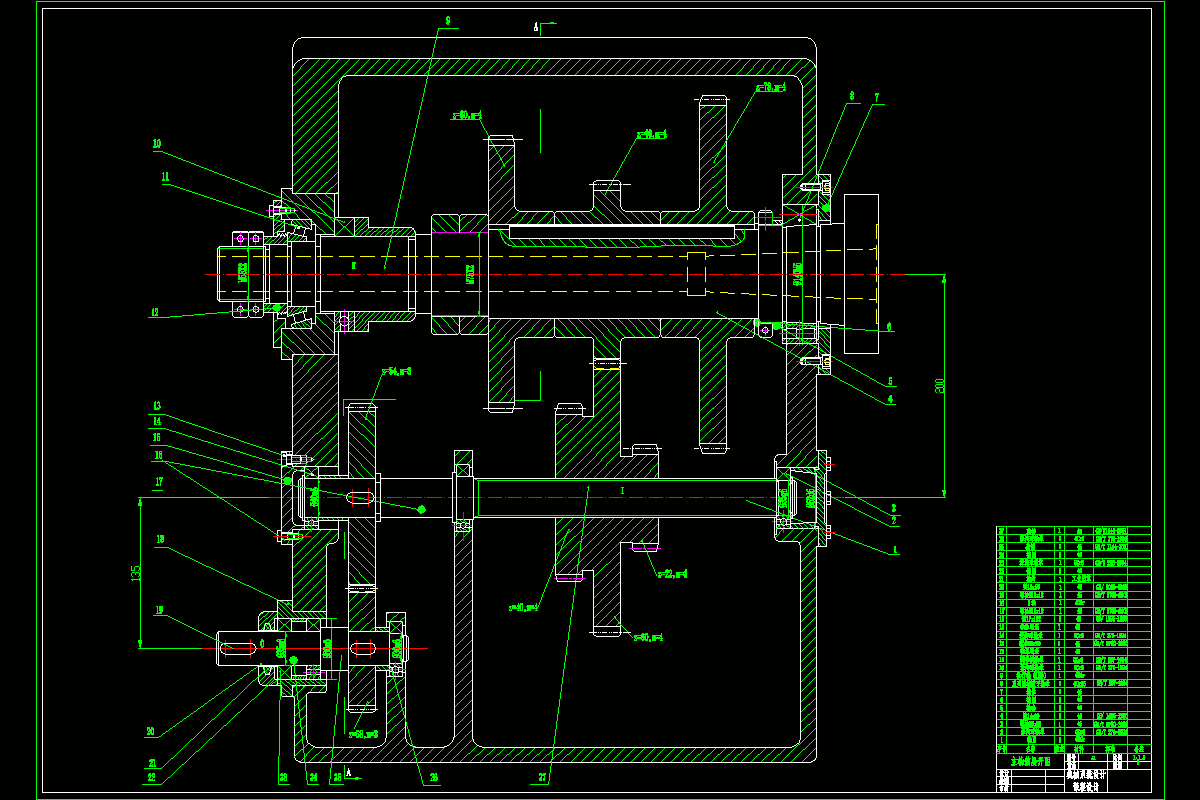This screenshot has height=800, width=1200.
Task: Click part balloon number 5
Action: coord(892,381)
